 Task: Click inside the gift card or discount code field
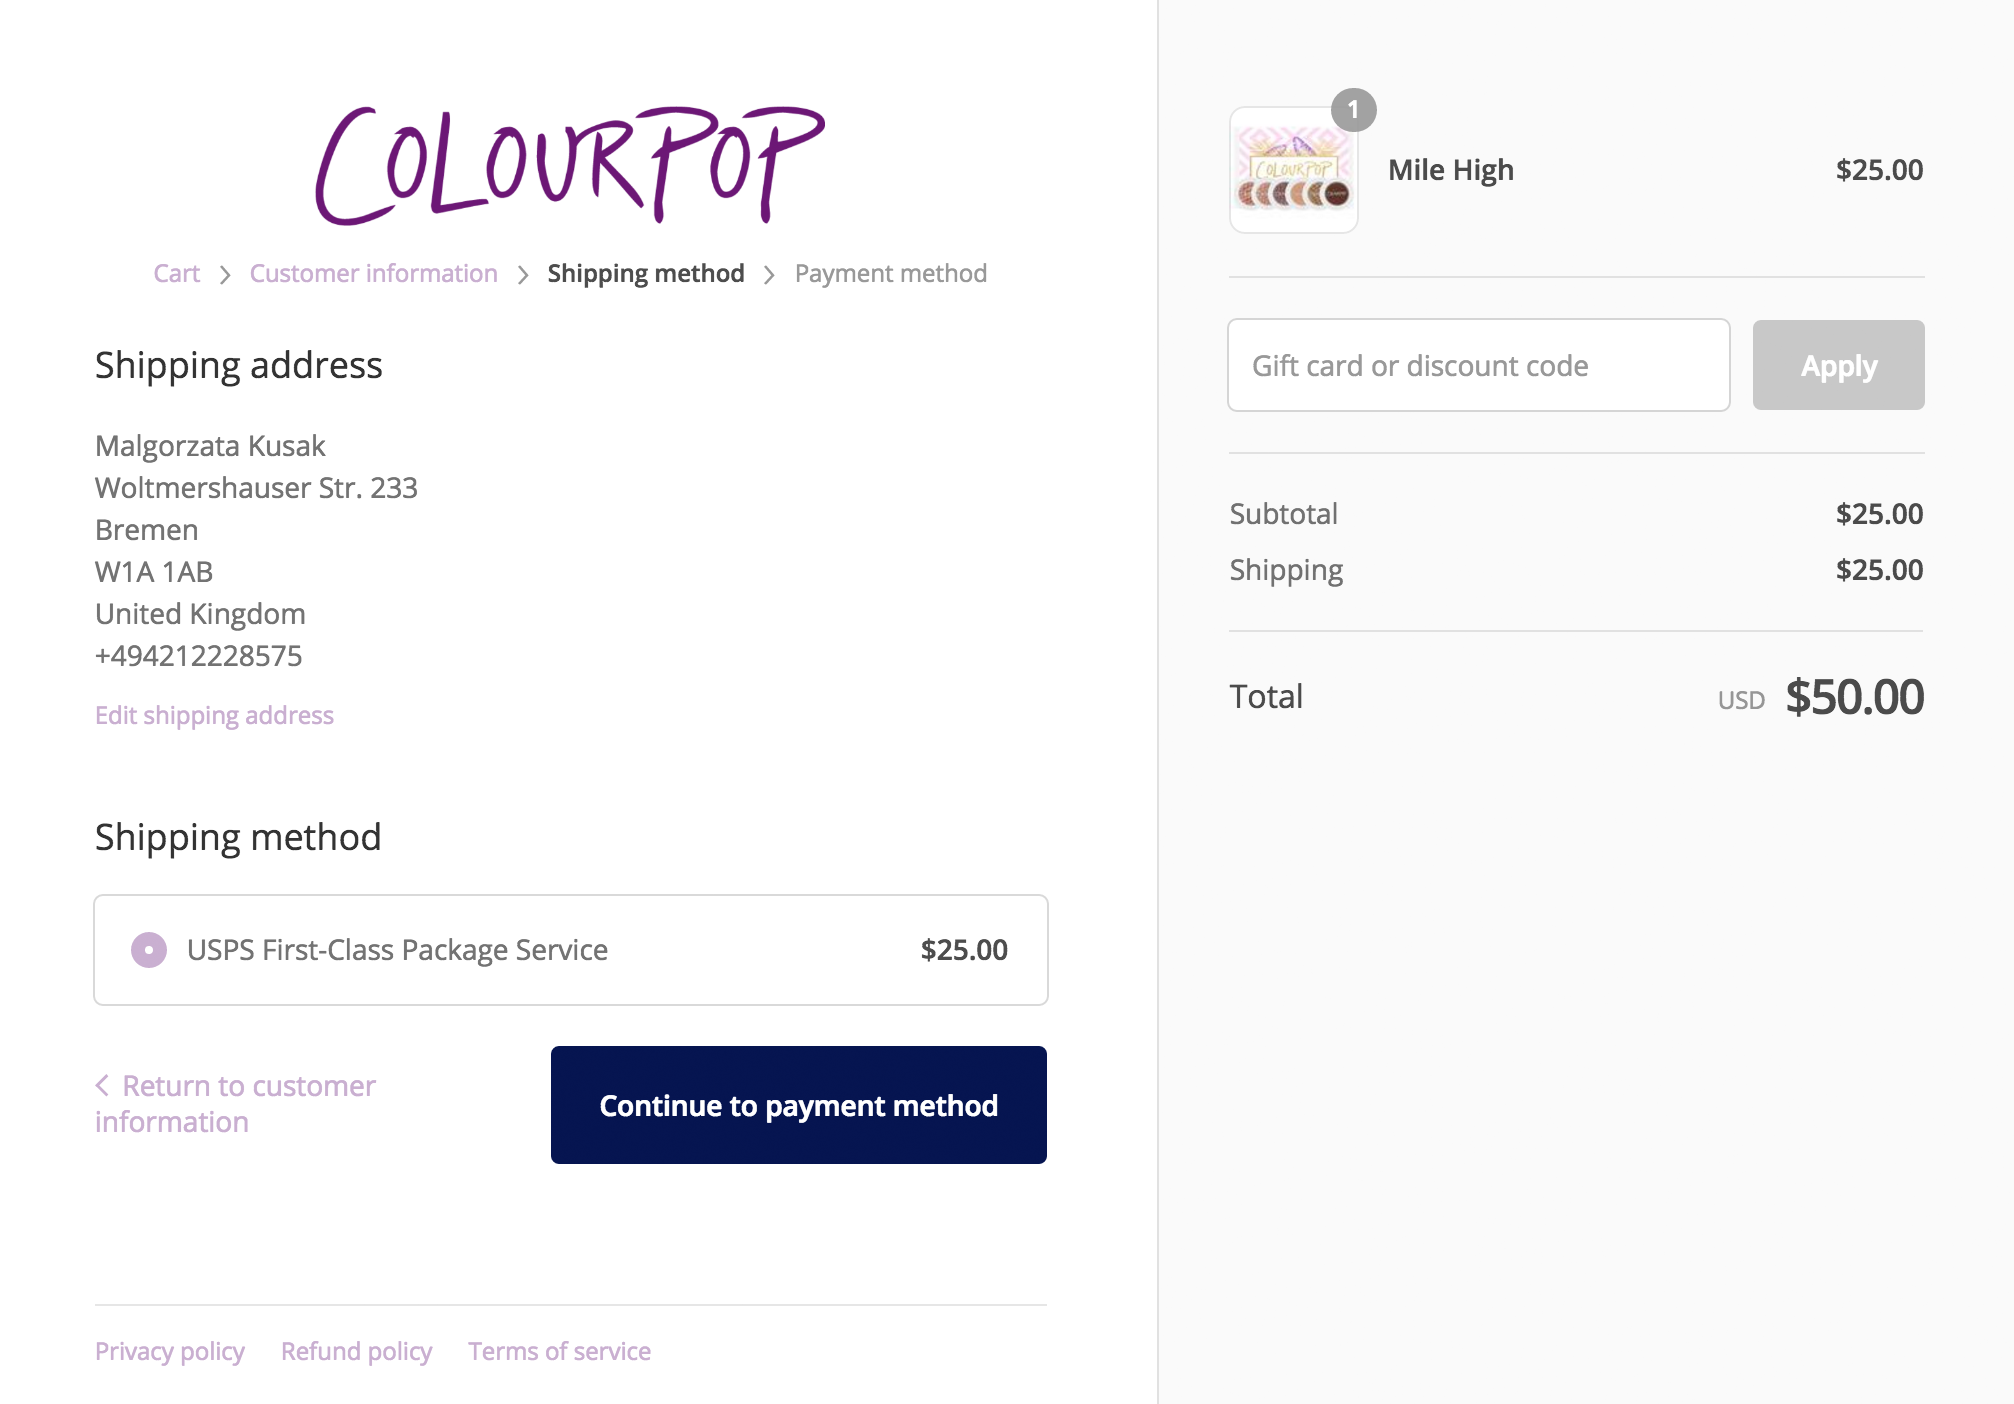coord(1478,365)
